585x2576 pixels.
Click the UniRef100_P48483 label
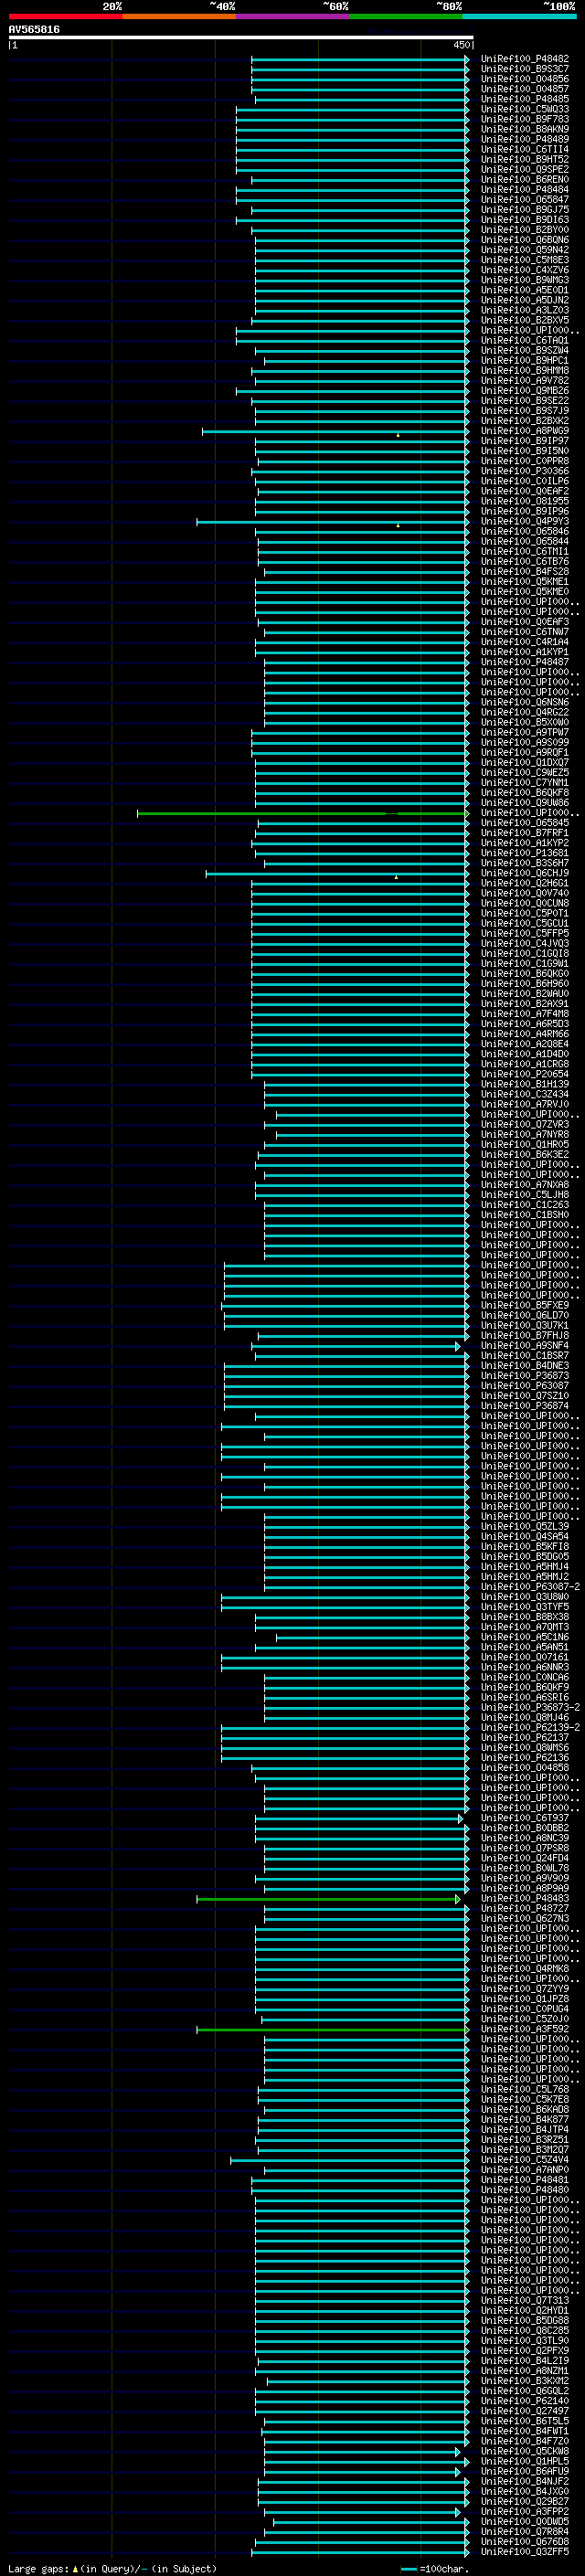coord(525,1898)
